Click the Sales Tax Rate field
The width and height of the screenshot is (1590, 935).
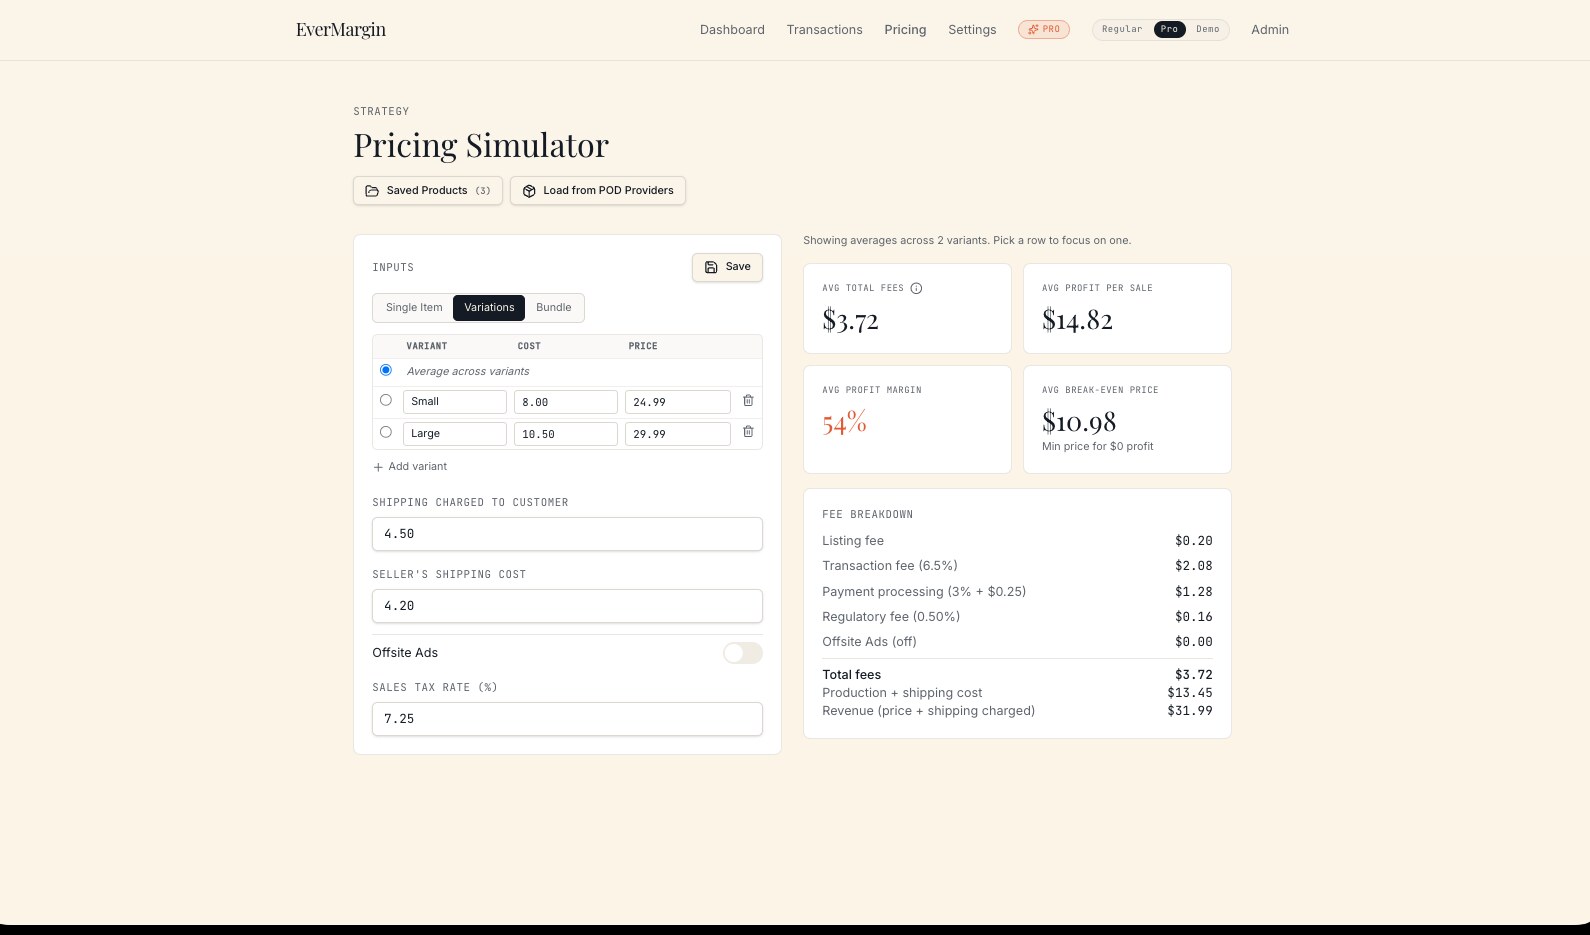tap(567, 719)
